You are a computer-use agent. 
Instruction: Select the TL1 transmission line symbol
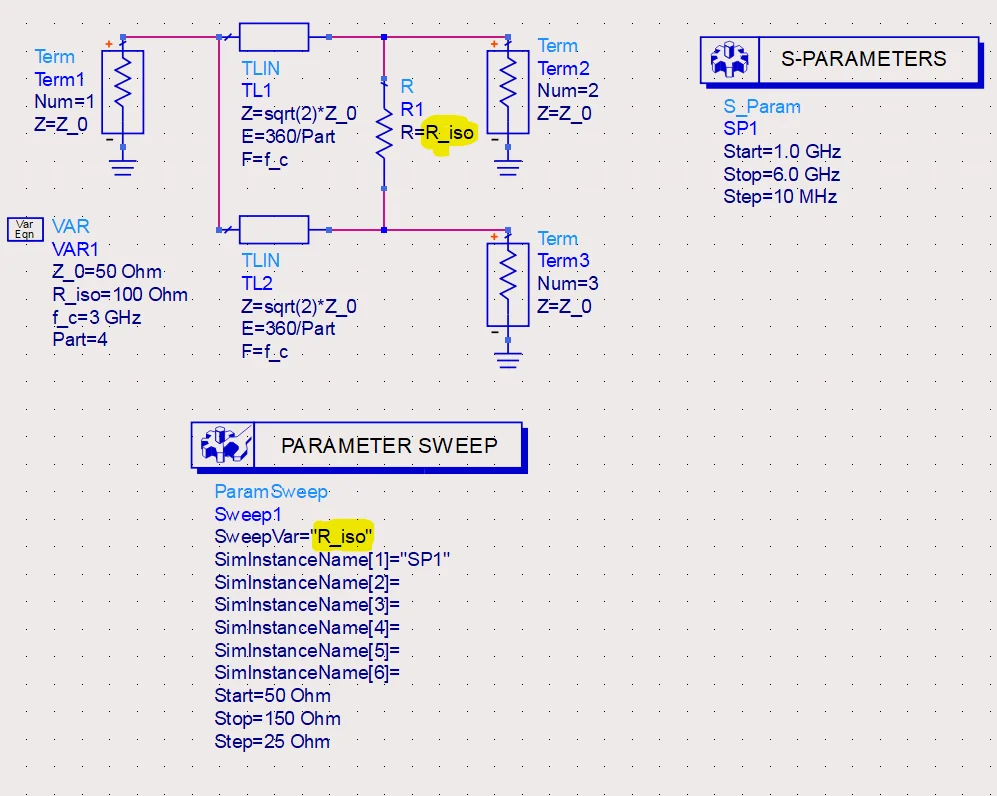pyautogui.click(x=274, y=37)
